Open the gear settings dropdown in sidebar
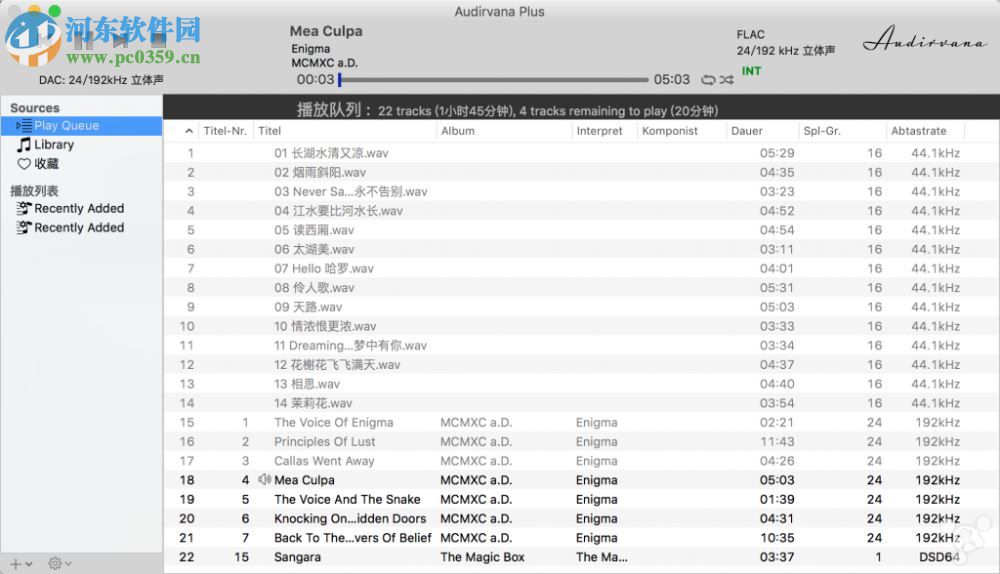Screen dimensions: 1000x574 click(60, 564)
